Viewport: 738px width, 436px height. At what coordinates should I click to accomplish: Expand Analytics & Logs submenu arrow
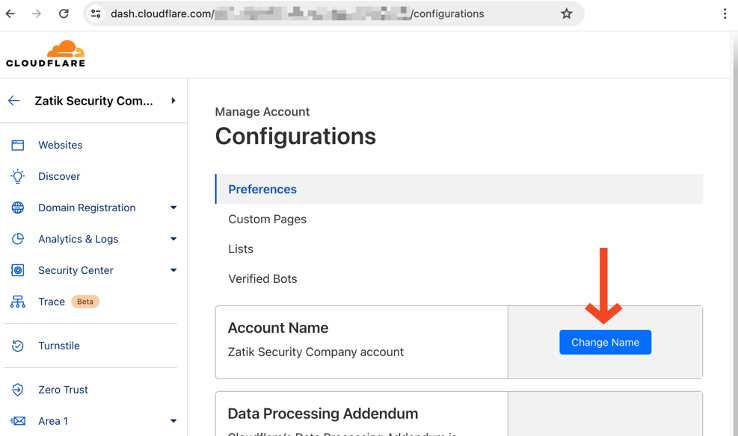pos(173,239)
